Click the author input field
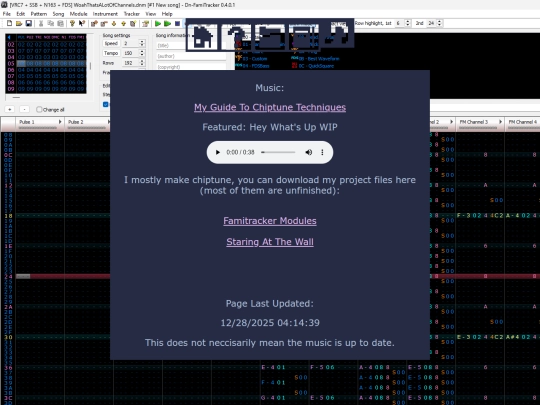 point(191,56)
